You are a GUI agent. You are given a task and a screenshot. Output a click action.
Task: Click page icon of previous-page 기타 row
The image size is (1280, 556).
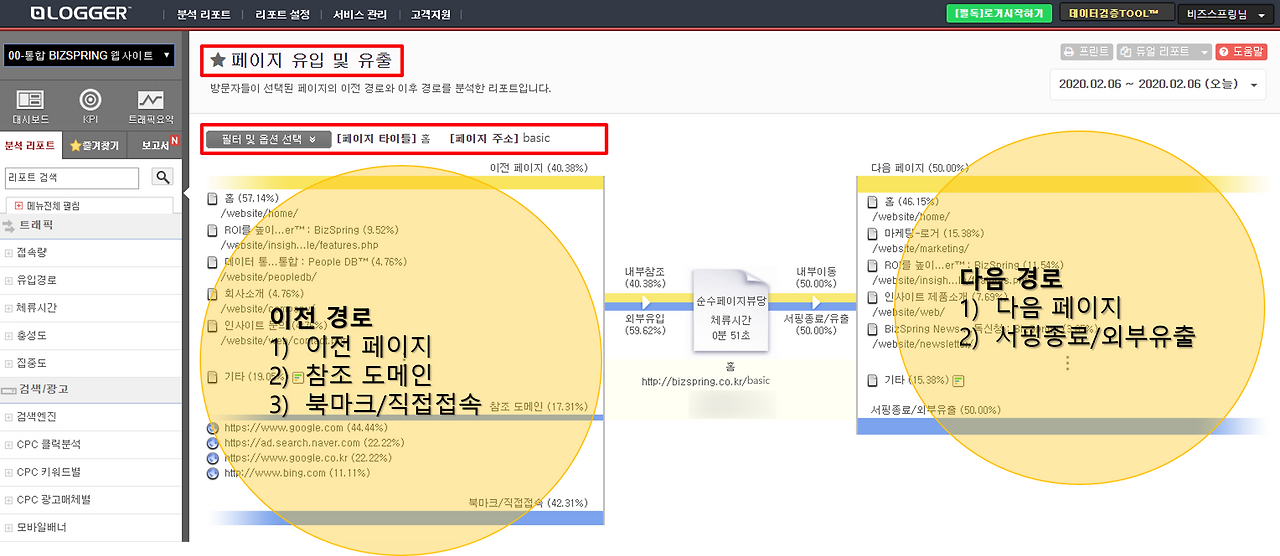(212, 377)
